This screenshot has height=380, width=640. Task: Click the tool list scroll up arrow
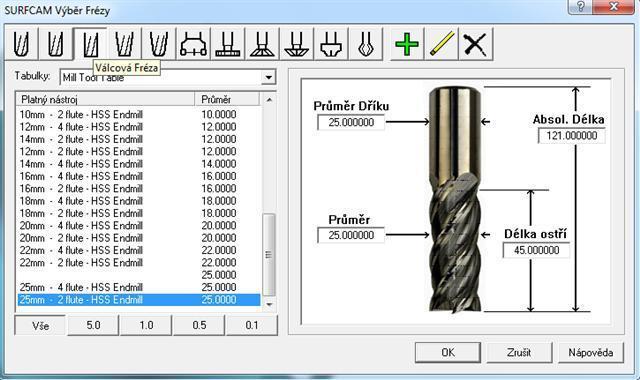coord(269,99)
